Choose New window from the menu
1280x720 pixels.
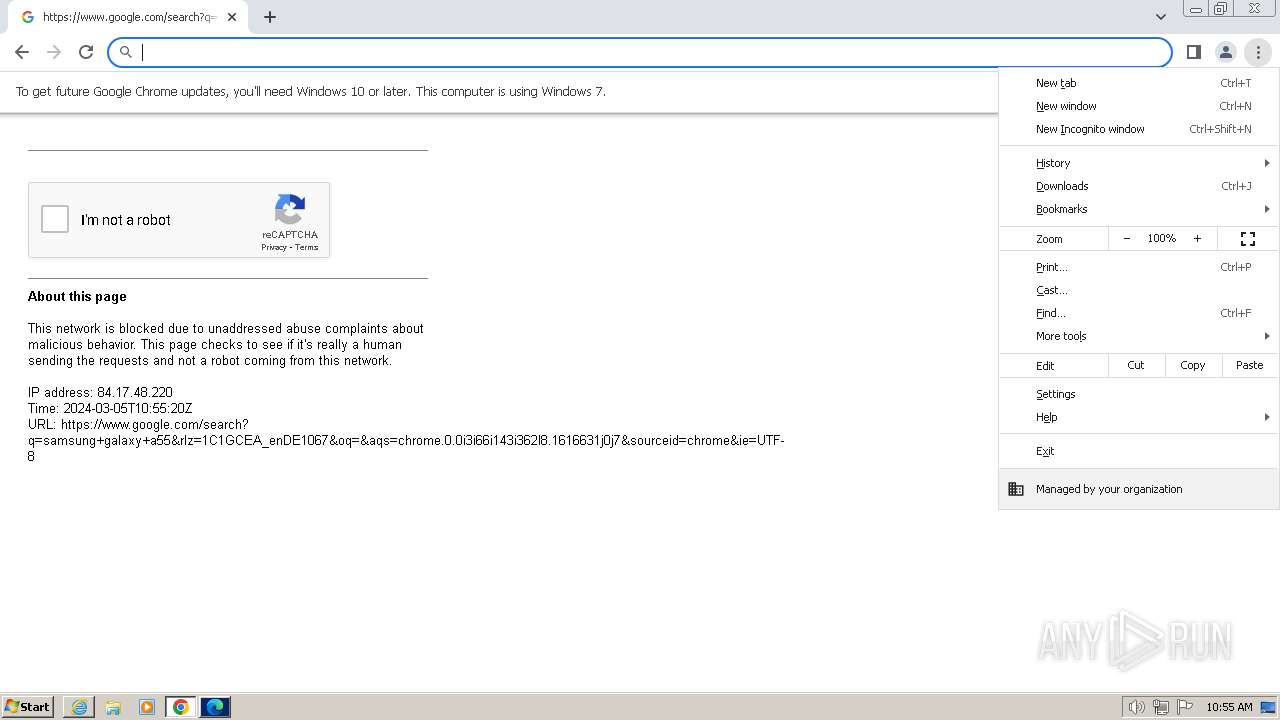[1139, 106]
